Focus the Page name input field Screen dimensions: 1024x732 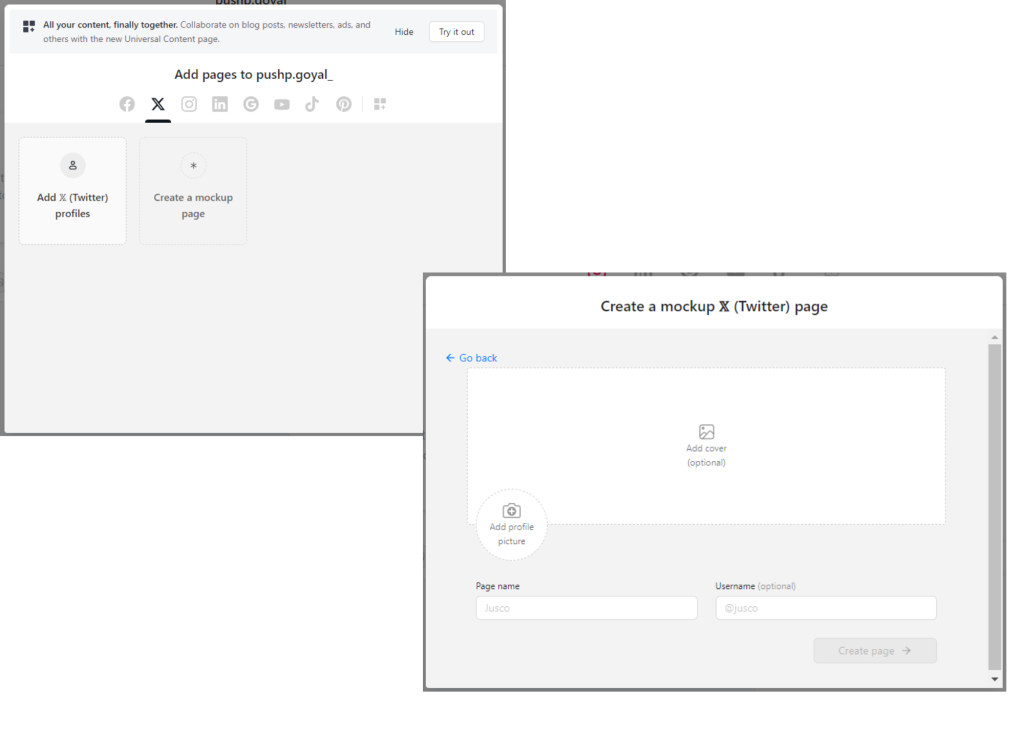click(586, 608)
